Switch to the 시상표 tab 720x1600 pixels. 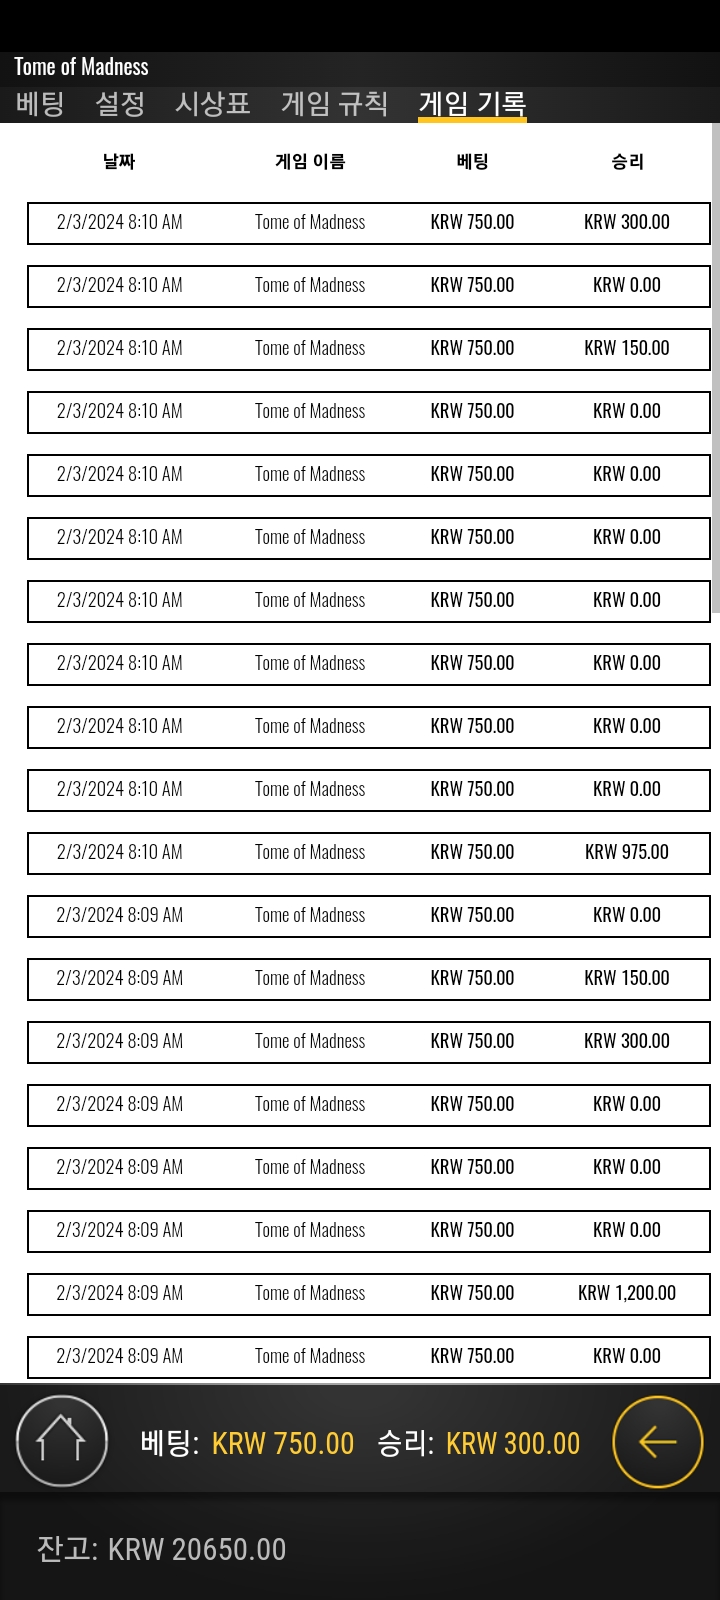212,103
